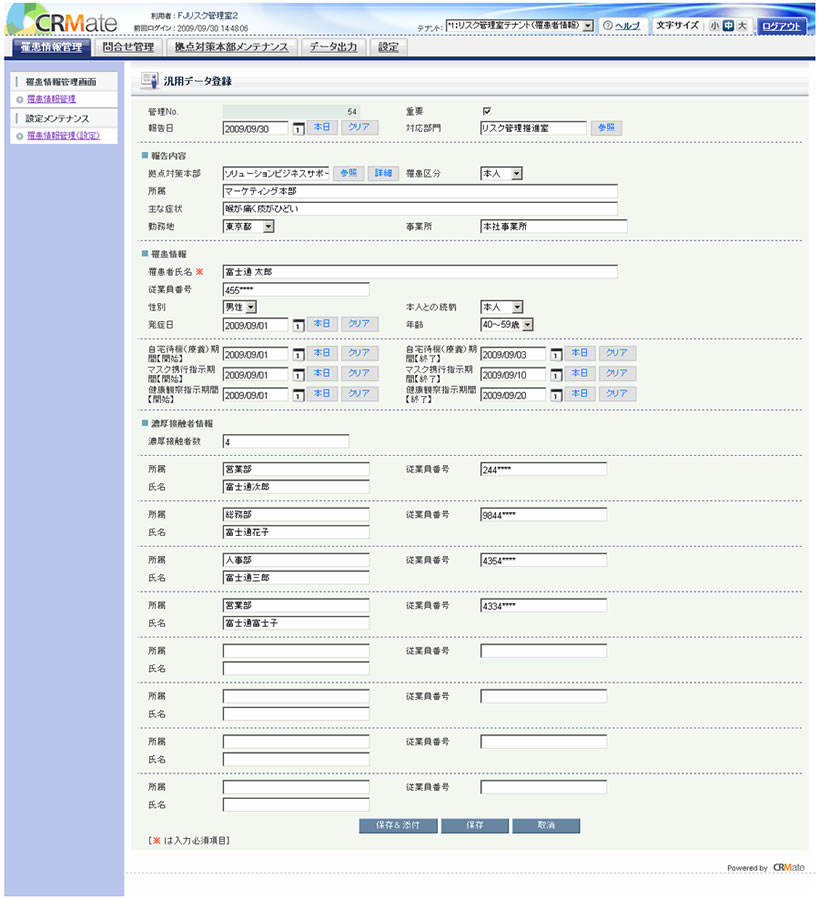Open calendar for マスク携行指示期間 end date
Image resolution: width=819 pixels, height=900 pixels.
(x=555, y=374)
